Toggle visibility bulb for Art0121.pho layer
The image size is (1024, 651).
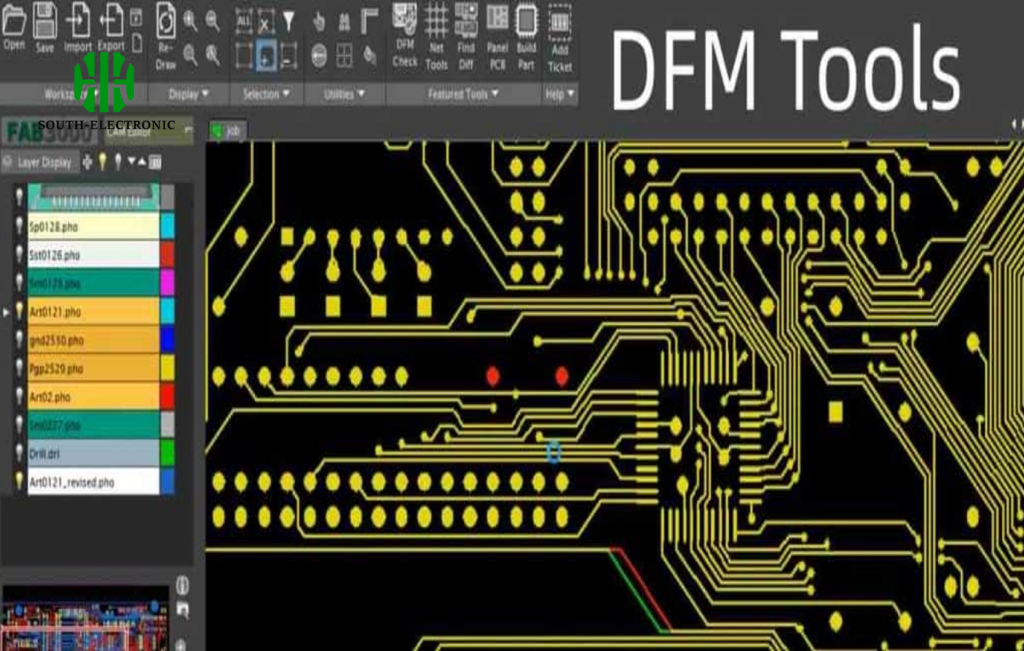pyautogui.click(x=20, y=311)
